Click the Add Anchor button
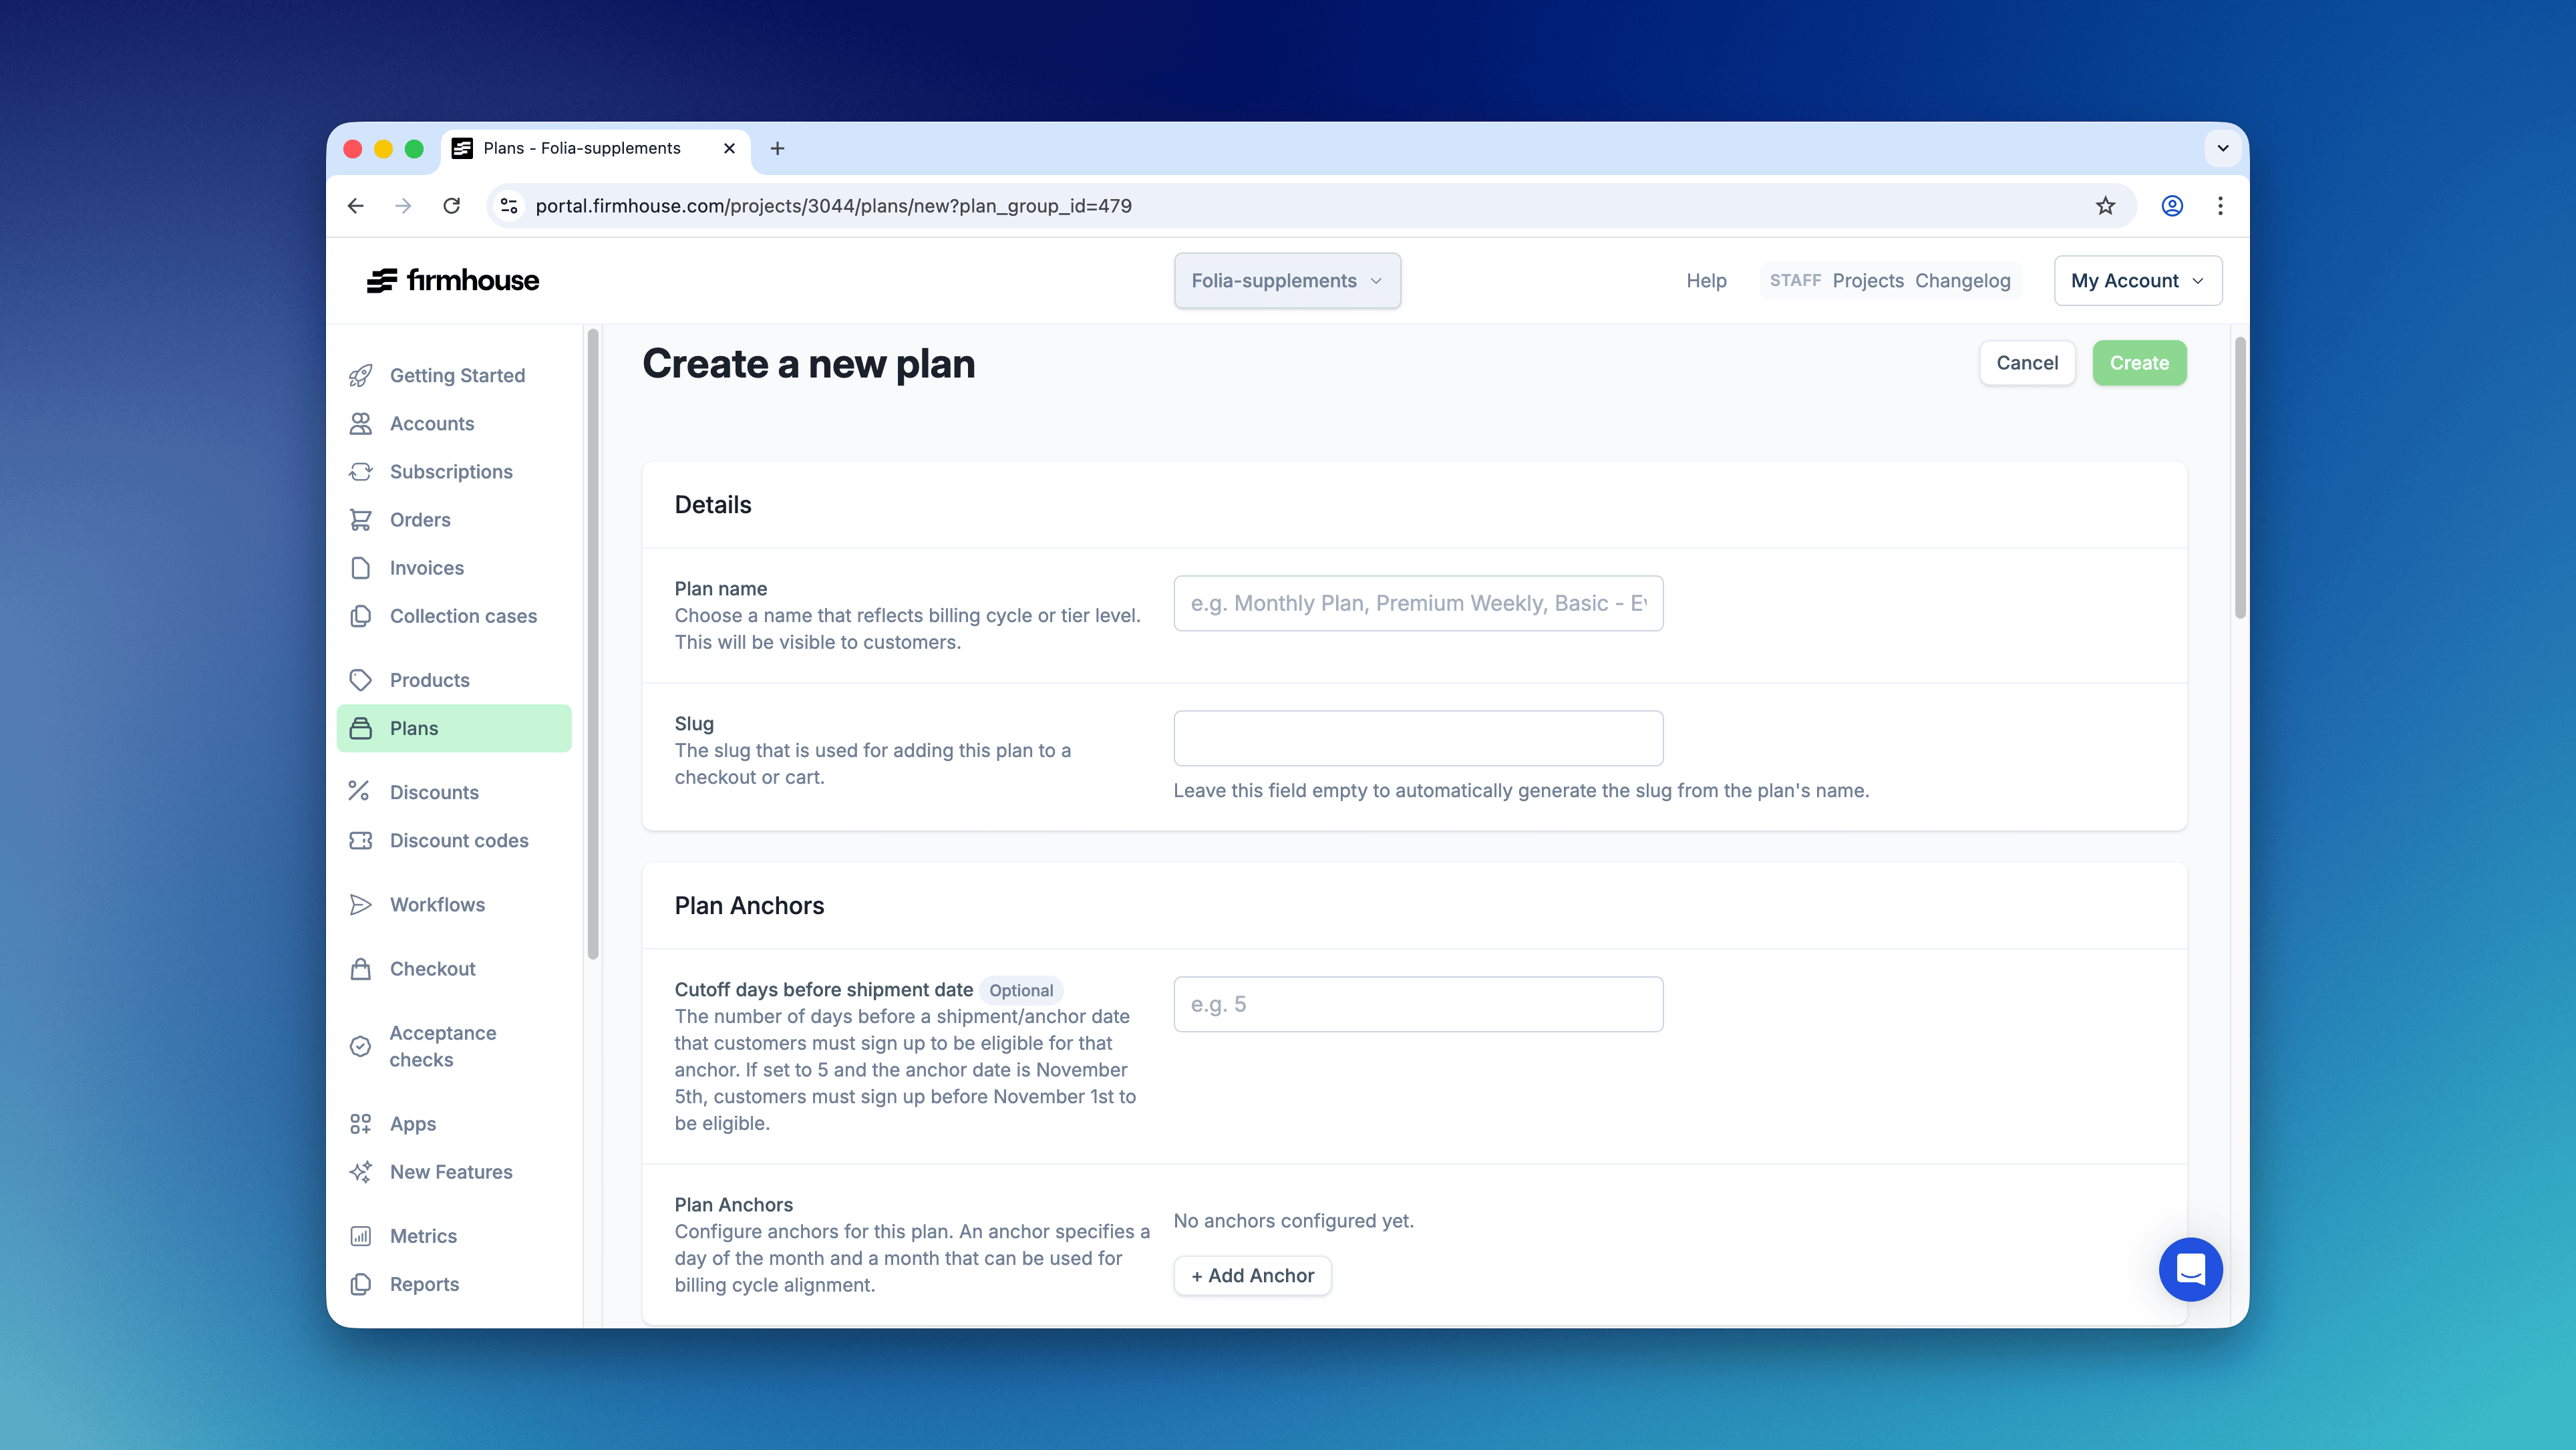This screenshot has width=2576, height=1450. [1252, 1275]
